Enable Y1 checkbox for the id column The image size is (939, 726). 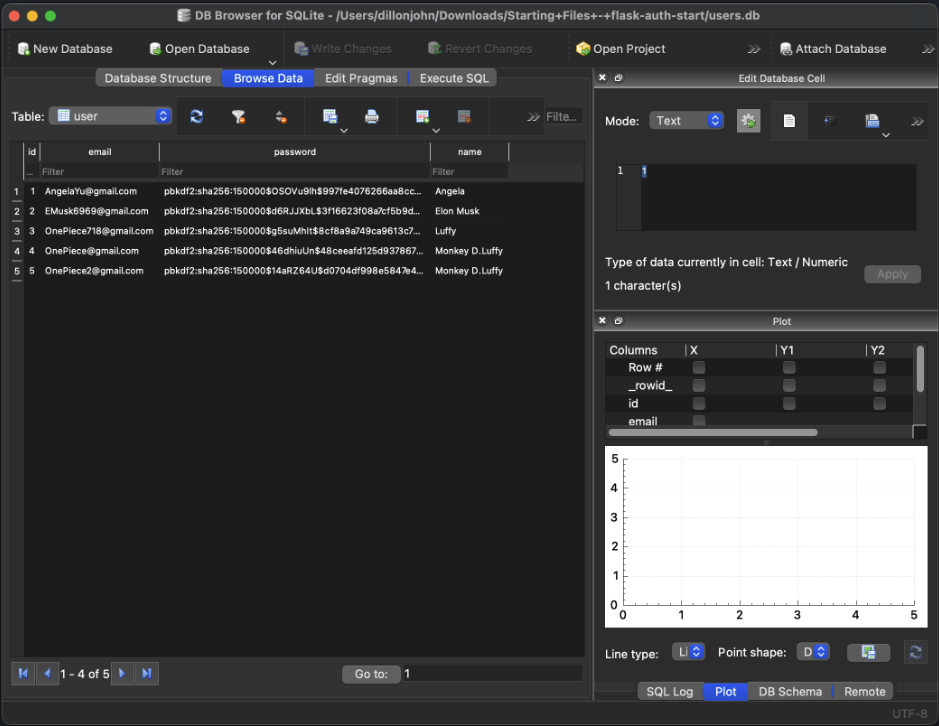click(789, 403)
